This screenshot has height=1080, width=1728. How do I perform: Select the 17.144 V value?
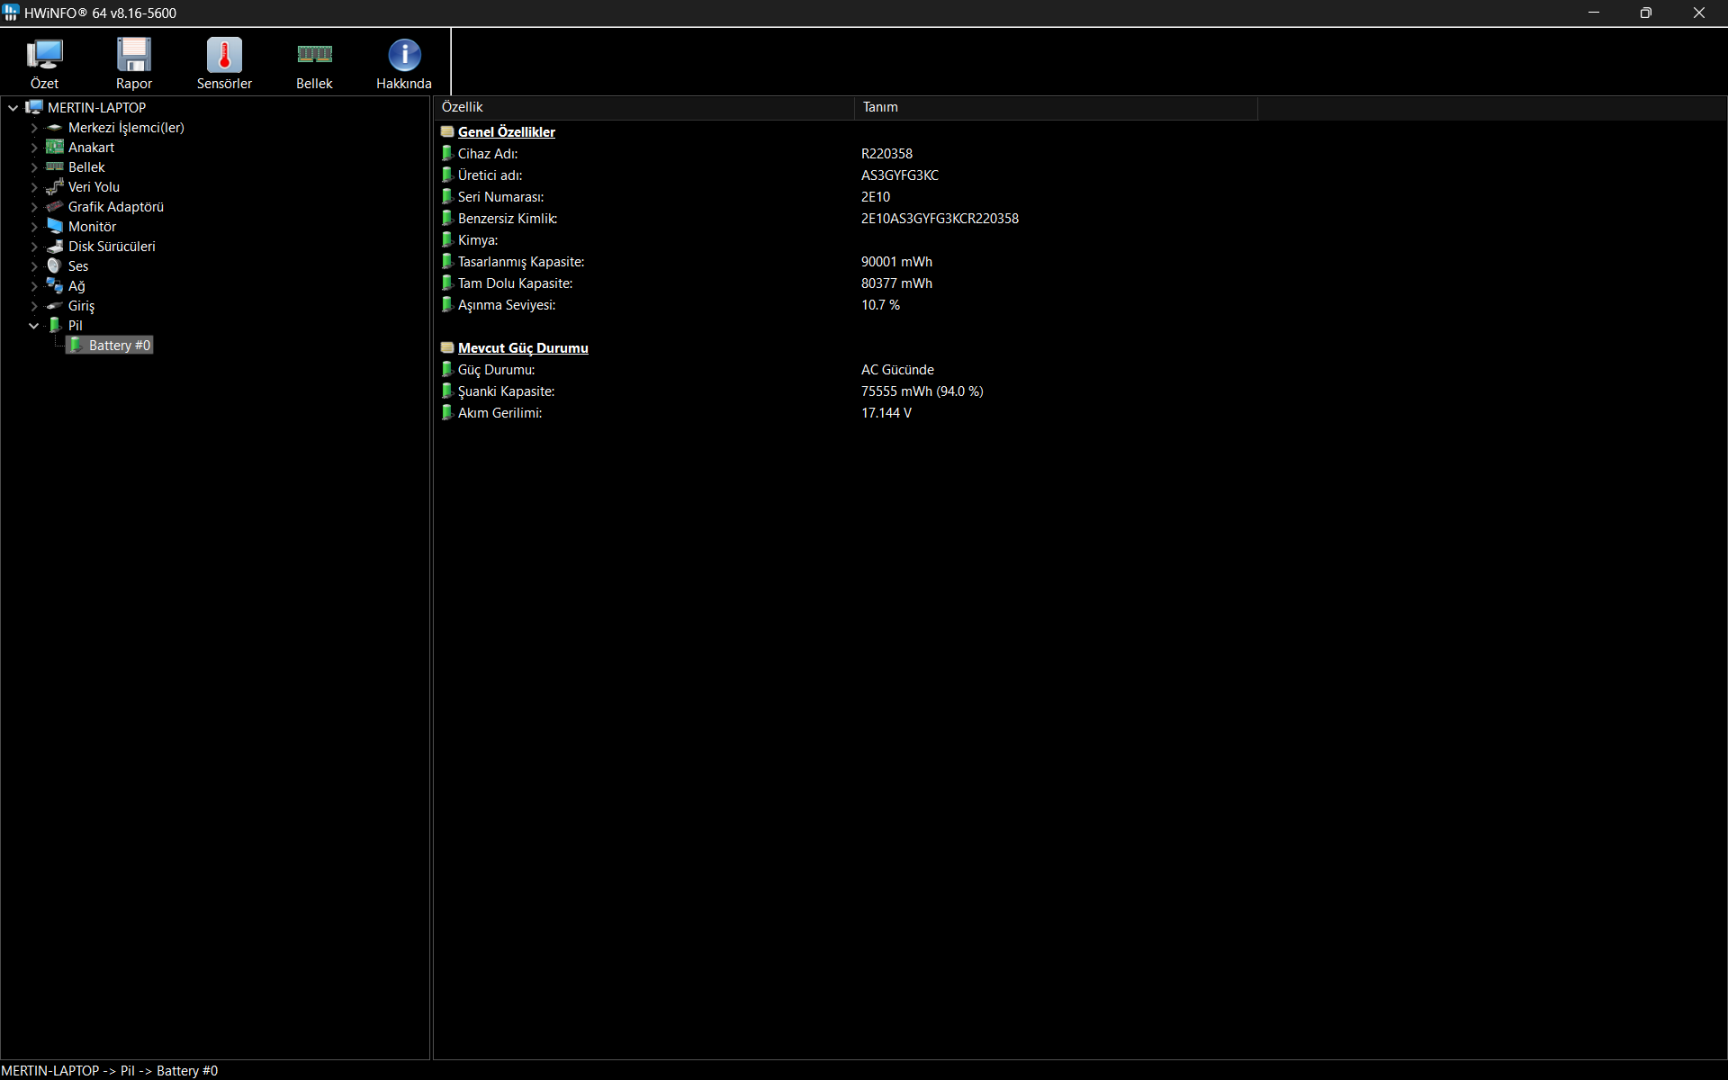pyautogui.click(x=886, y=413)
